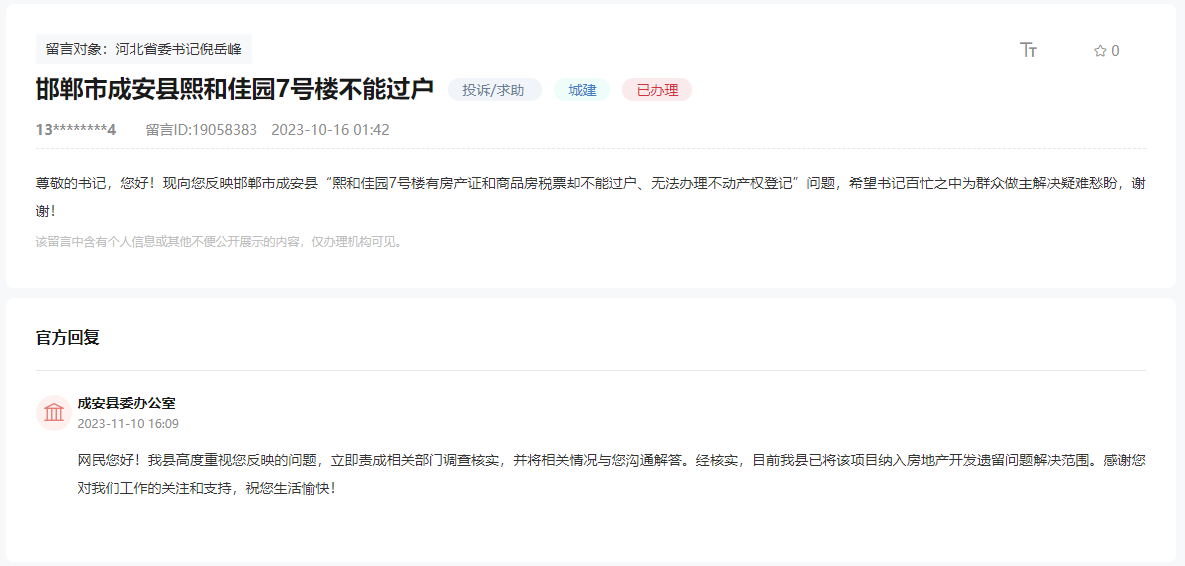
Task: Click the message paragraph beginning 尊敬的书记
Action: 591,197
